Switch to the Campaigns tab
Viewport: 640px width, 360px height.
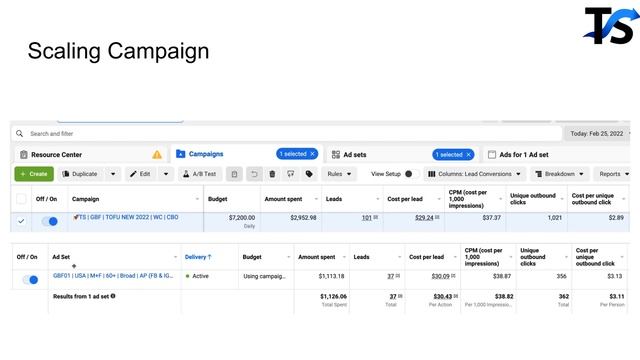tap(247, 154)
